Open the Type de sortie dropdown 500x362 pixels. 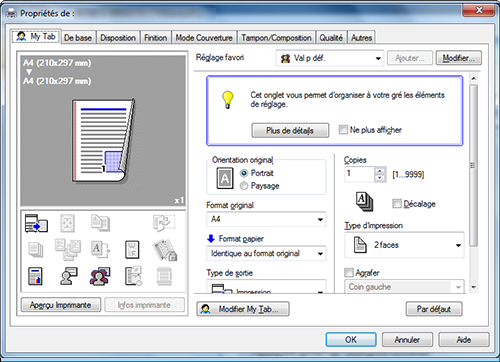(x=266, y=287)
